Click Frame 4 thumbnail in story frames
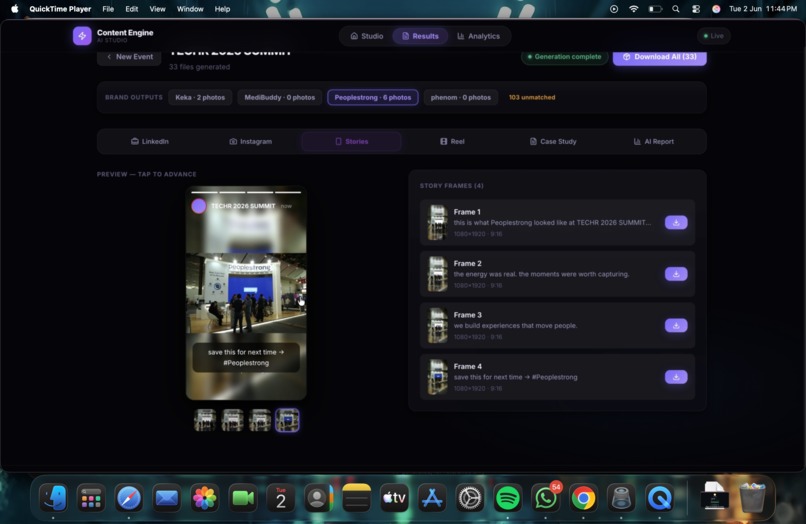 437,377
